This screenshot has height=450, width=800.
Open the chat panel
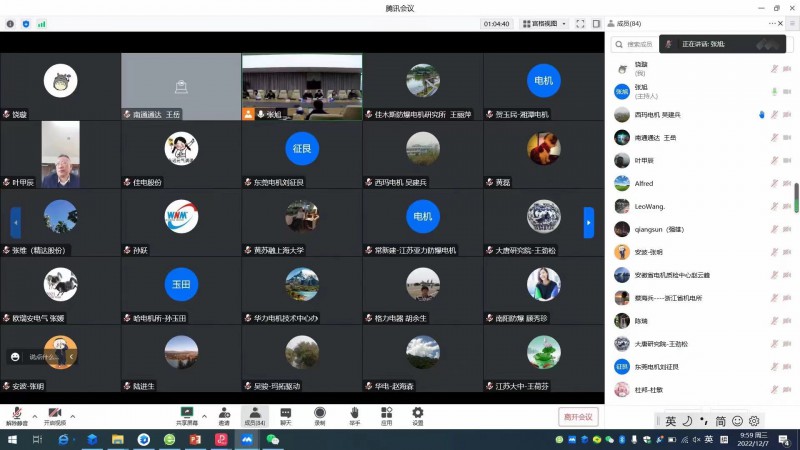click(286, 416)
